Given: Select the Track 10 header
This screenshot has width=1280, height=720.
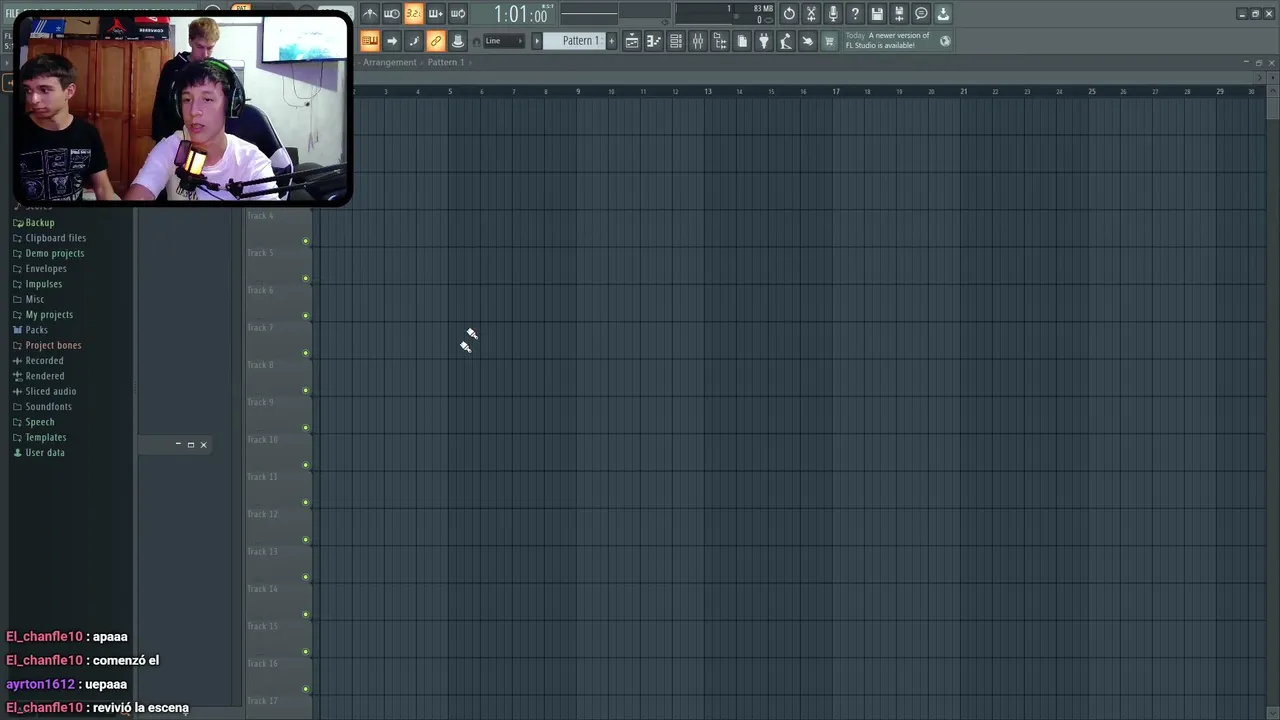Looking at the screenshot, I should [x=279, y=452].
